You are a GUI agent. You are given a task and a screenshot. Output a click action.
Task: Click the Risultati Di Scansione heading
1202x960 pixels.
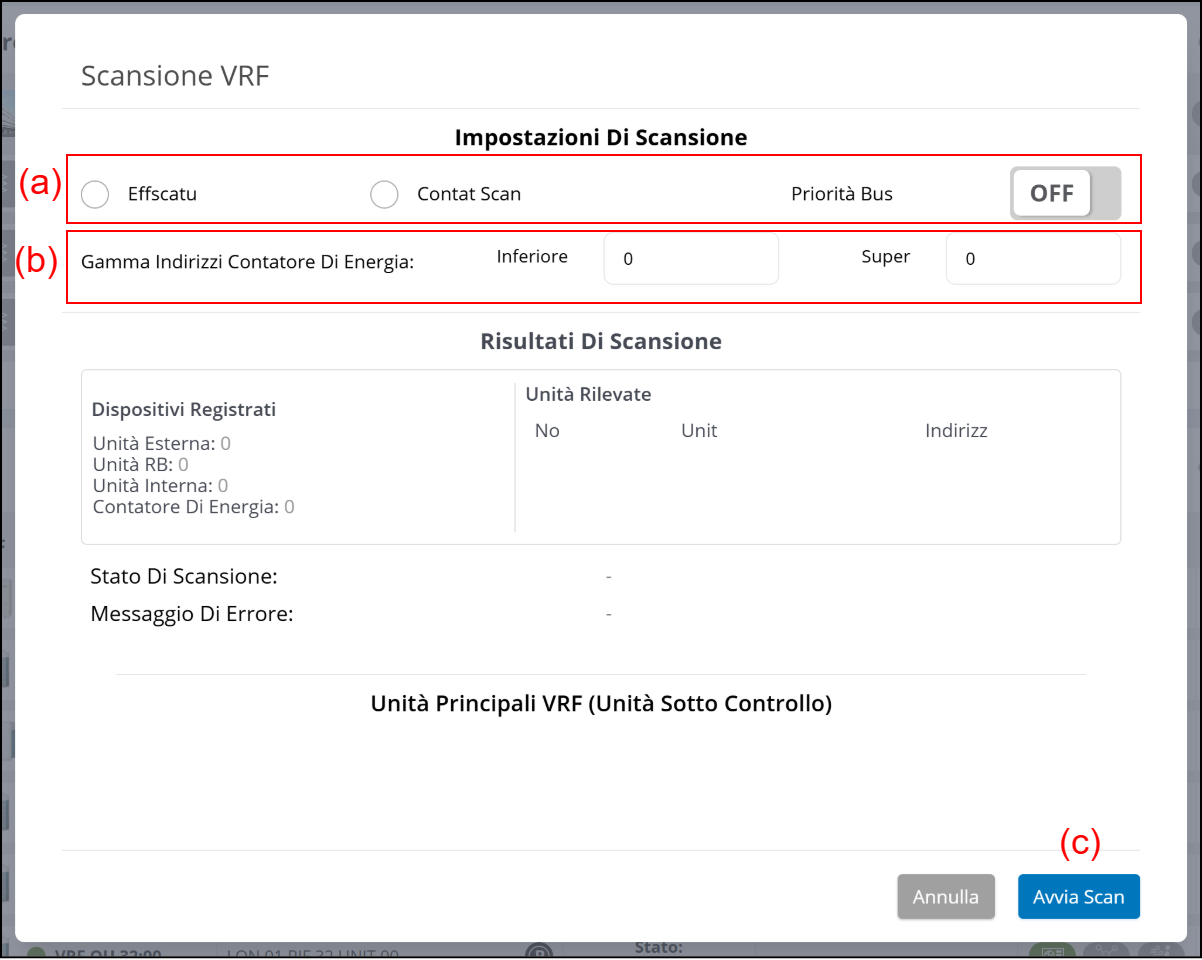(600, 341)
